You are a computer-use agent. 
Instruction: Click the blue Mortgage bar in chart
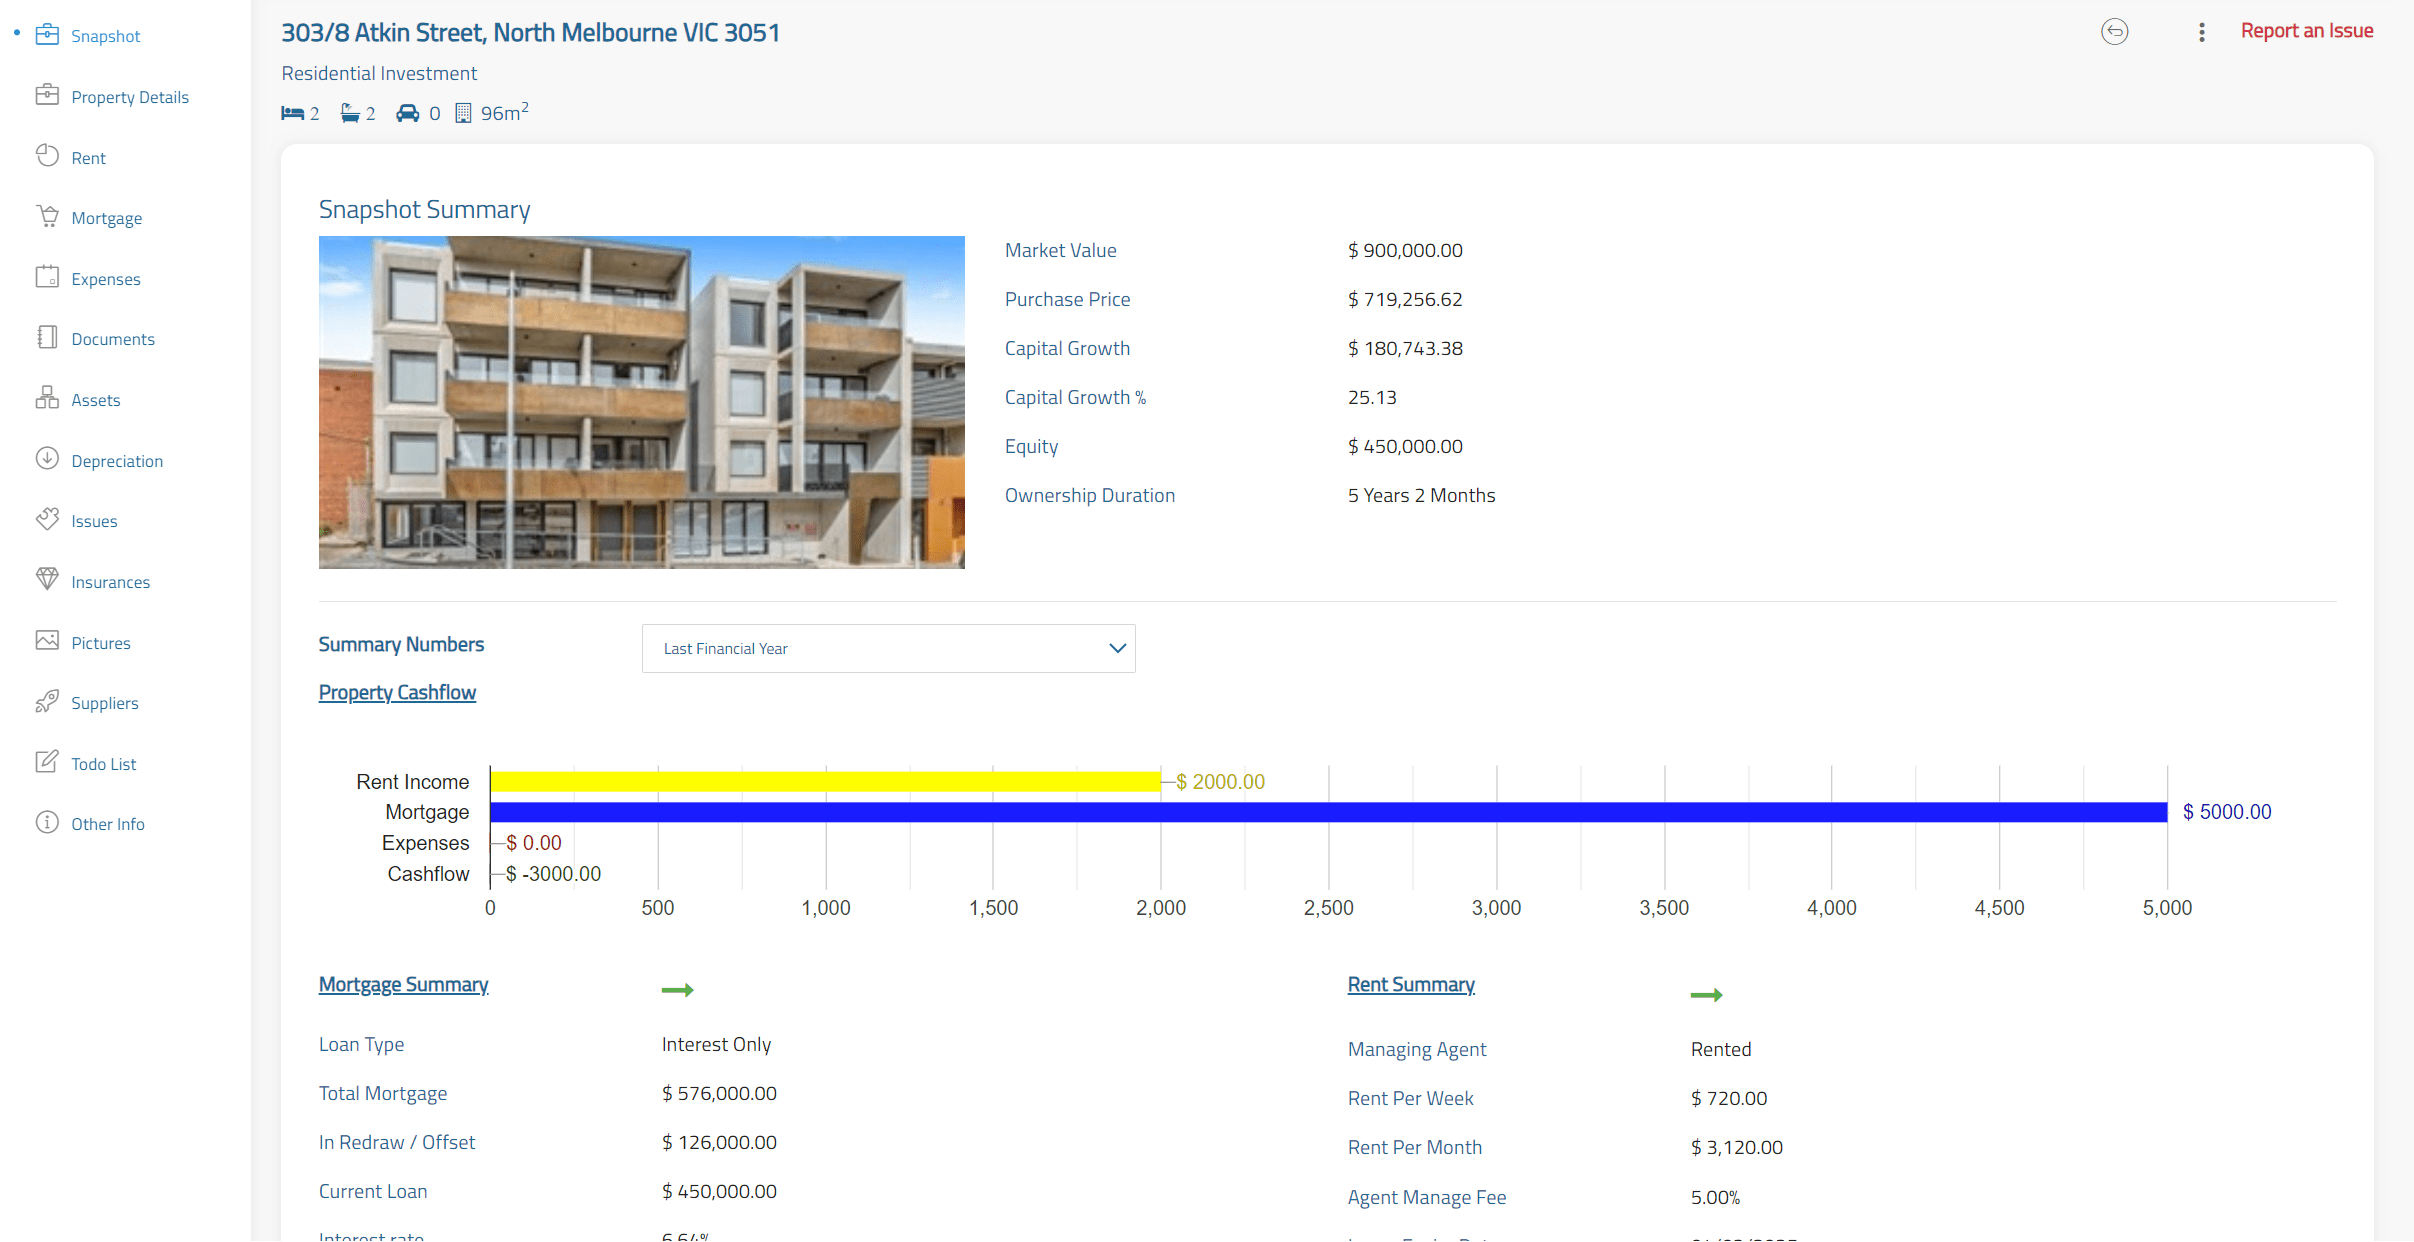(x=1327, y=812)
